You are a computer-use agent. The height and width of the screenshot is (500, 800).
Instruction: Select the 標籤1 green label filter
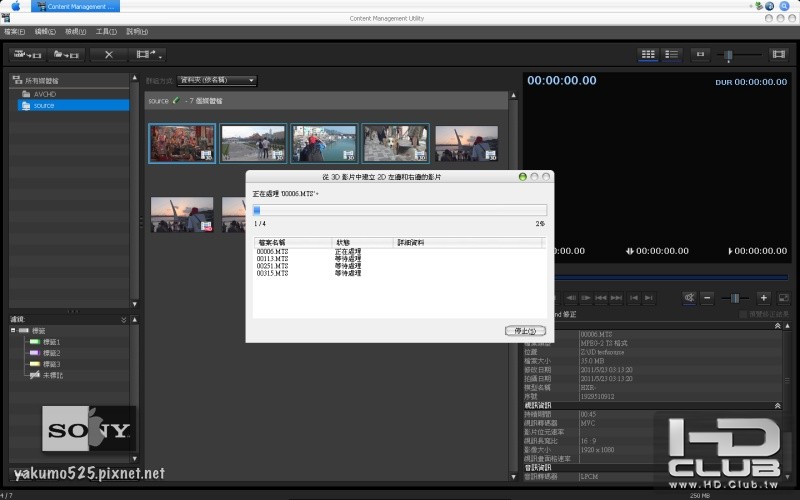[x=50, y=342]
